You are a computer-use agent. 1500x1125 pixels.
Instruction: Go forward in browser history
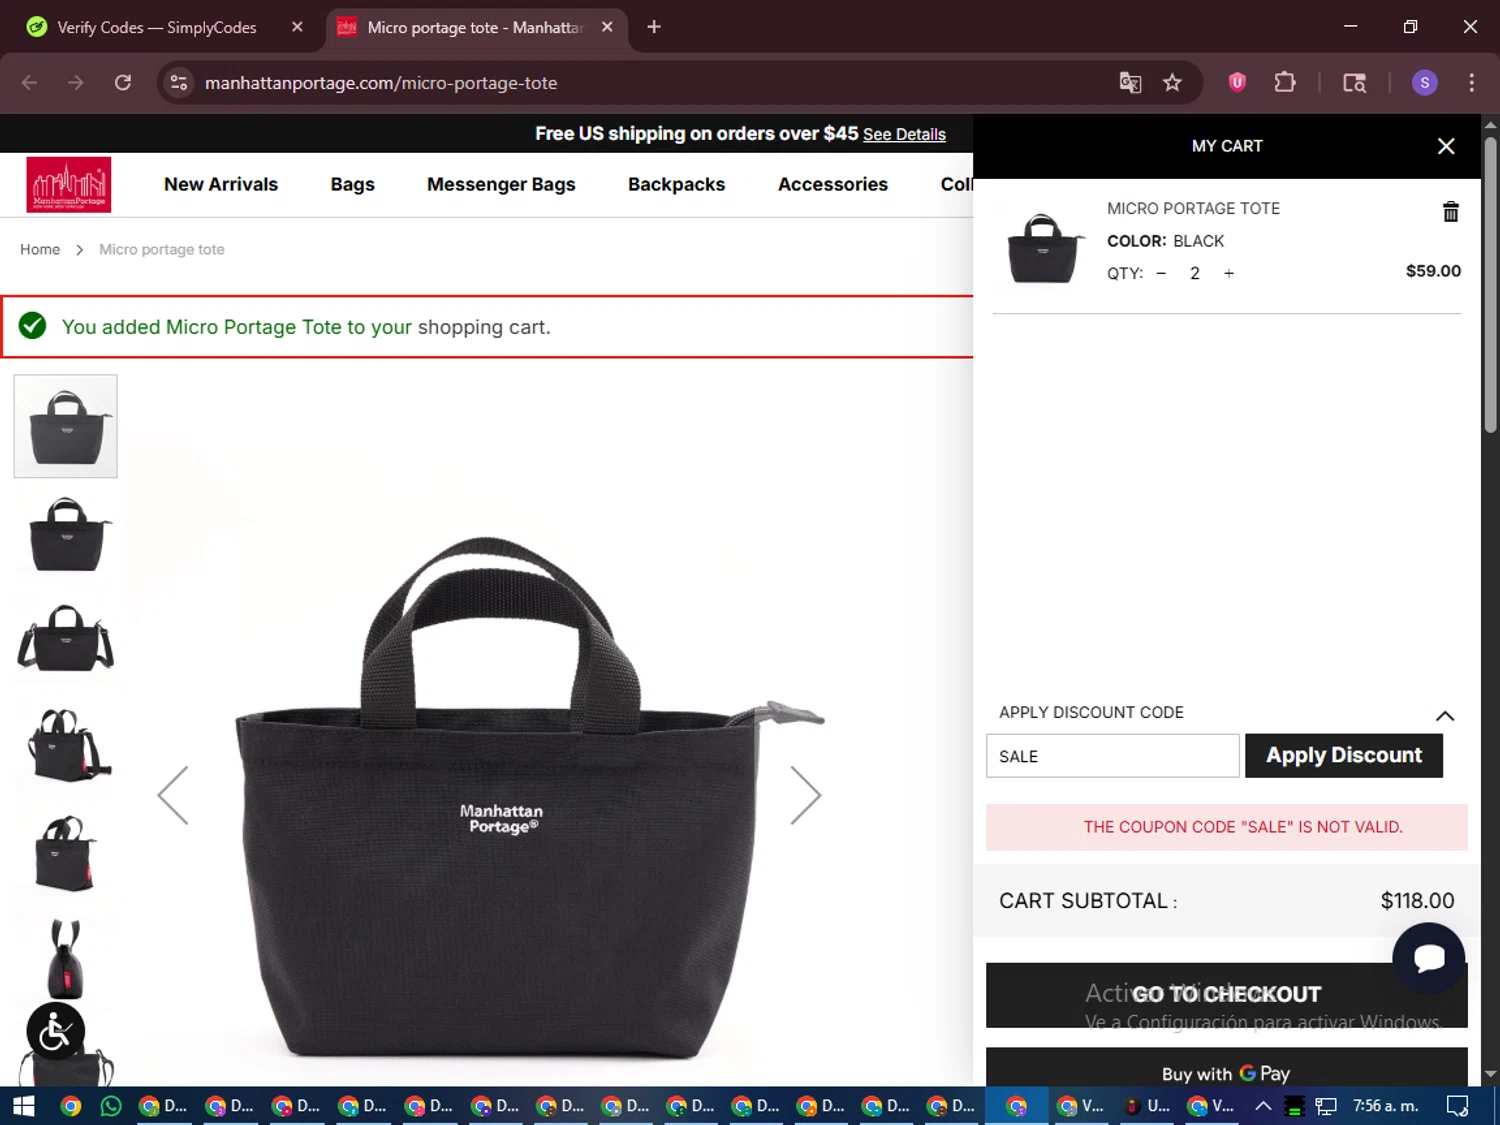pyautogui.click(x=76, y=83)
